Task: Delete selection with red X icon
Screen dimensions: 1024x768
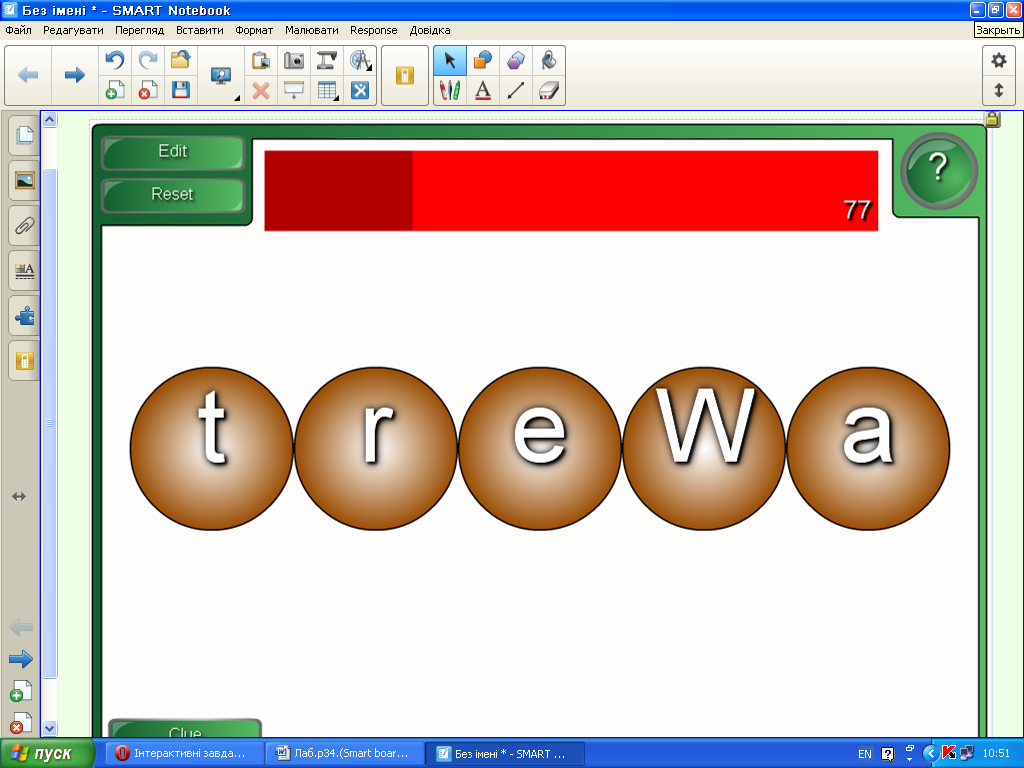Action: click(x=261, y=90)
